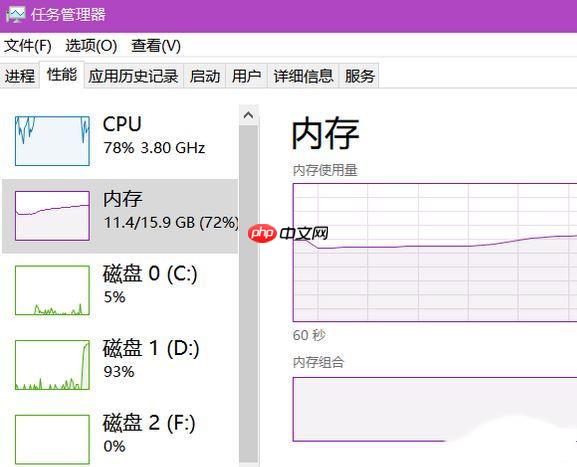Select the 磁盘 1 (D:) graph thumbnail
The width and height of the screenshot is (577, 467).
(x=52, y=365)
